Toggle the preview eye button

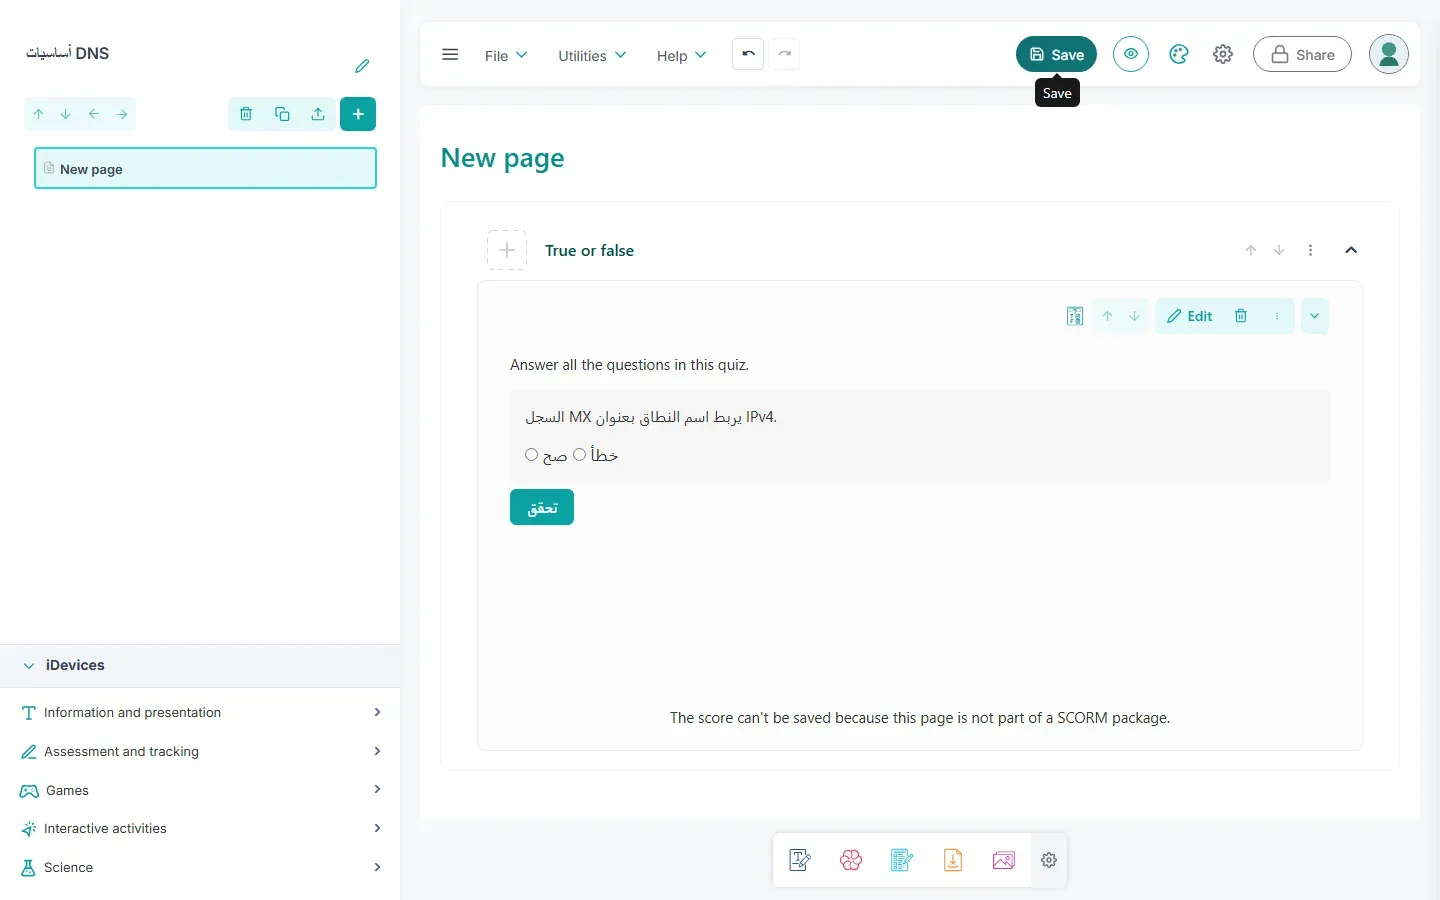coord(1131,54)
